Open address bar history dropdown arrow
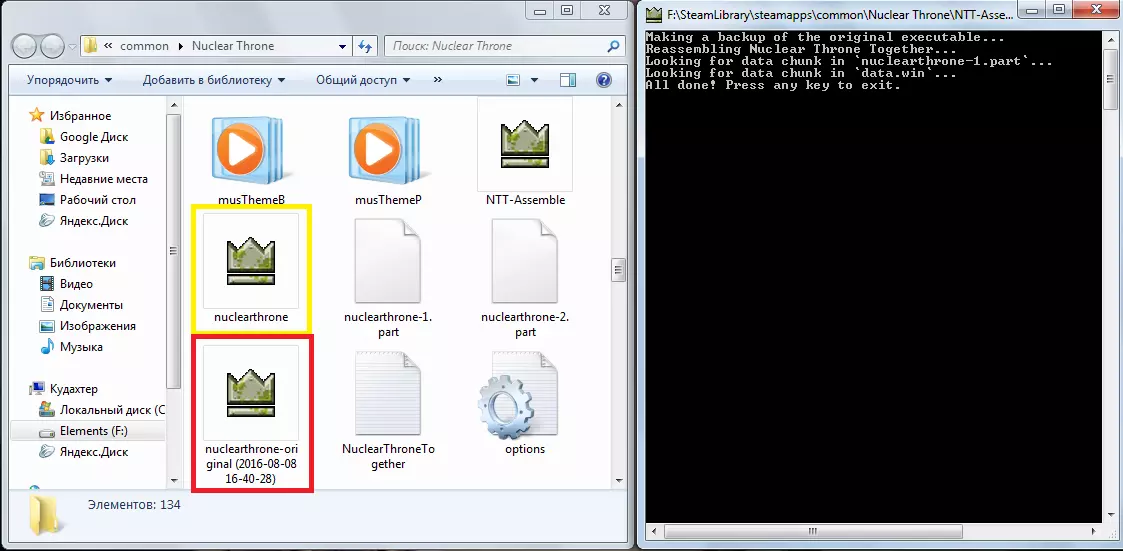 pyautogui.click(x=342, y=46)
